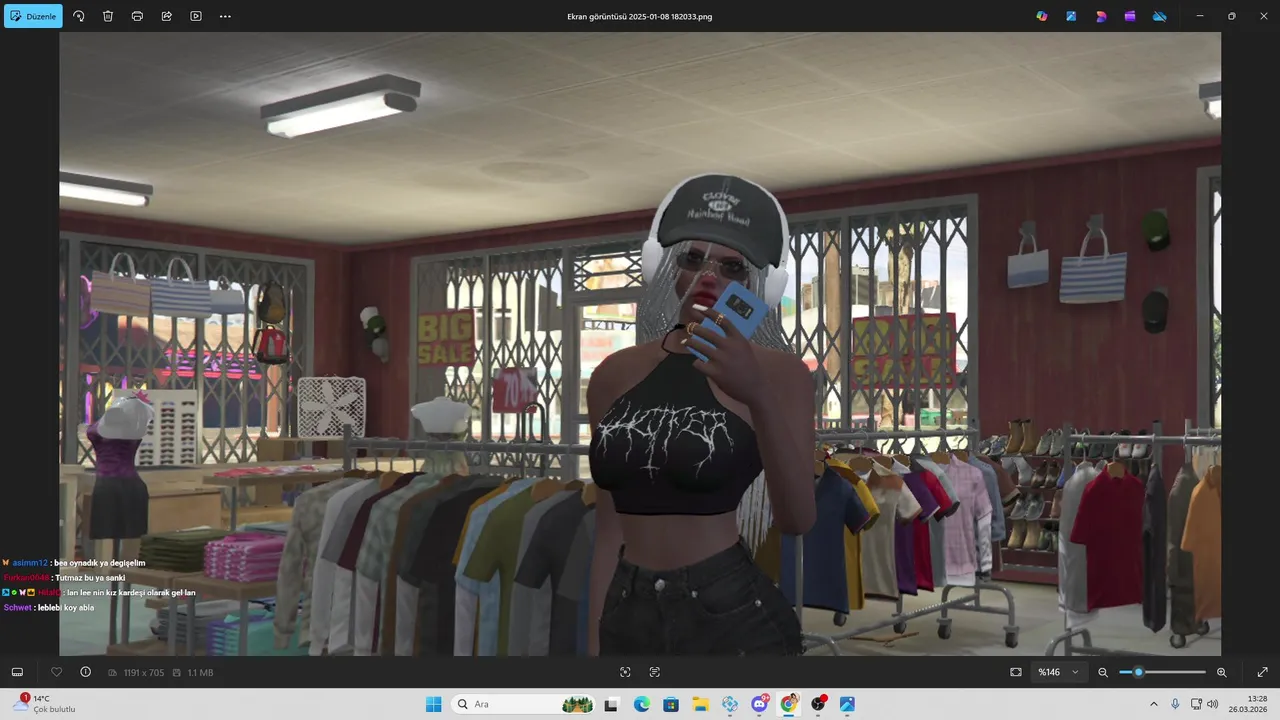
Task: Open File Explorer from the taskbar
Action: (x=700, y=704)
